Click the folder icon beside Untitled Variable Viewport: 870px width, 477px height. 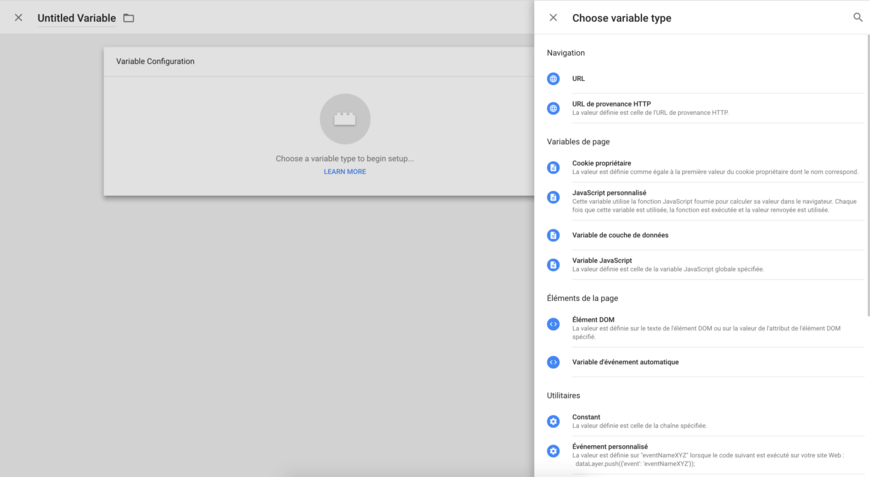click(129, 18)
